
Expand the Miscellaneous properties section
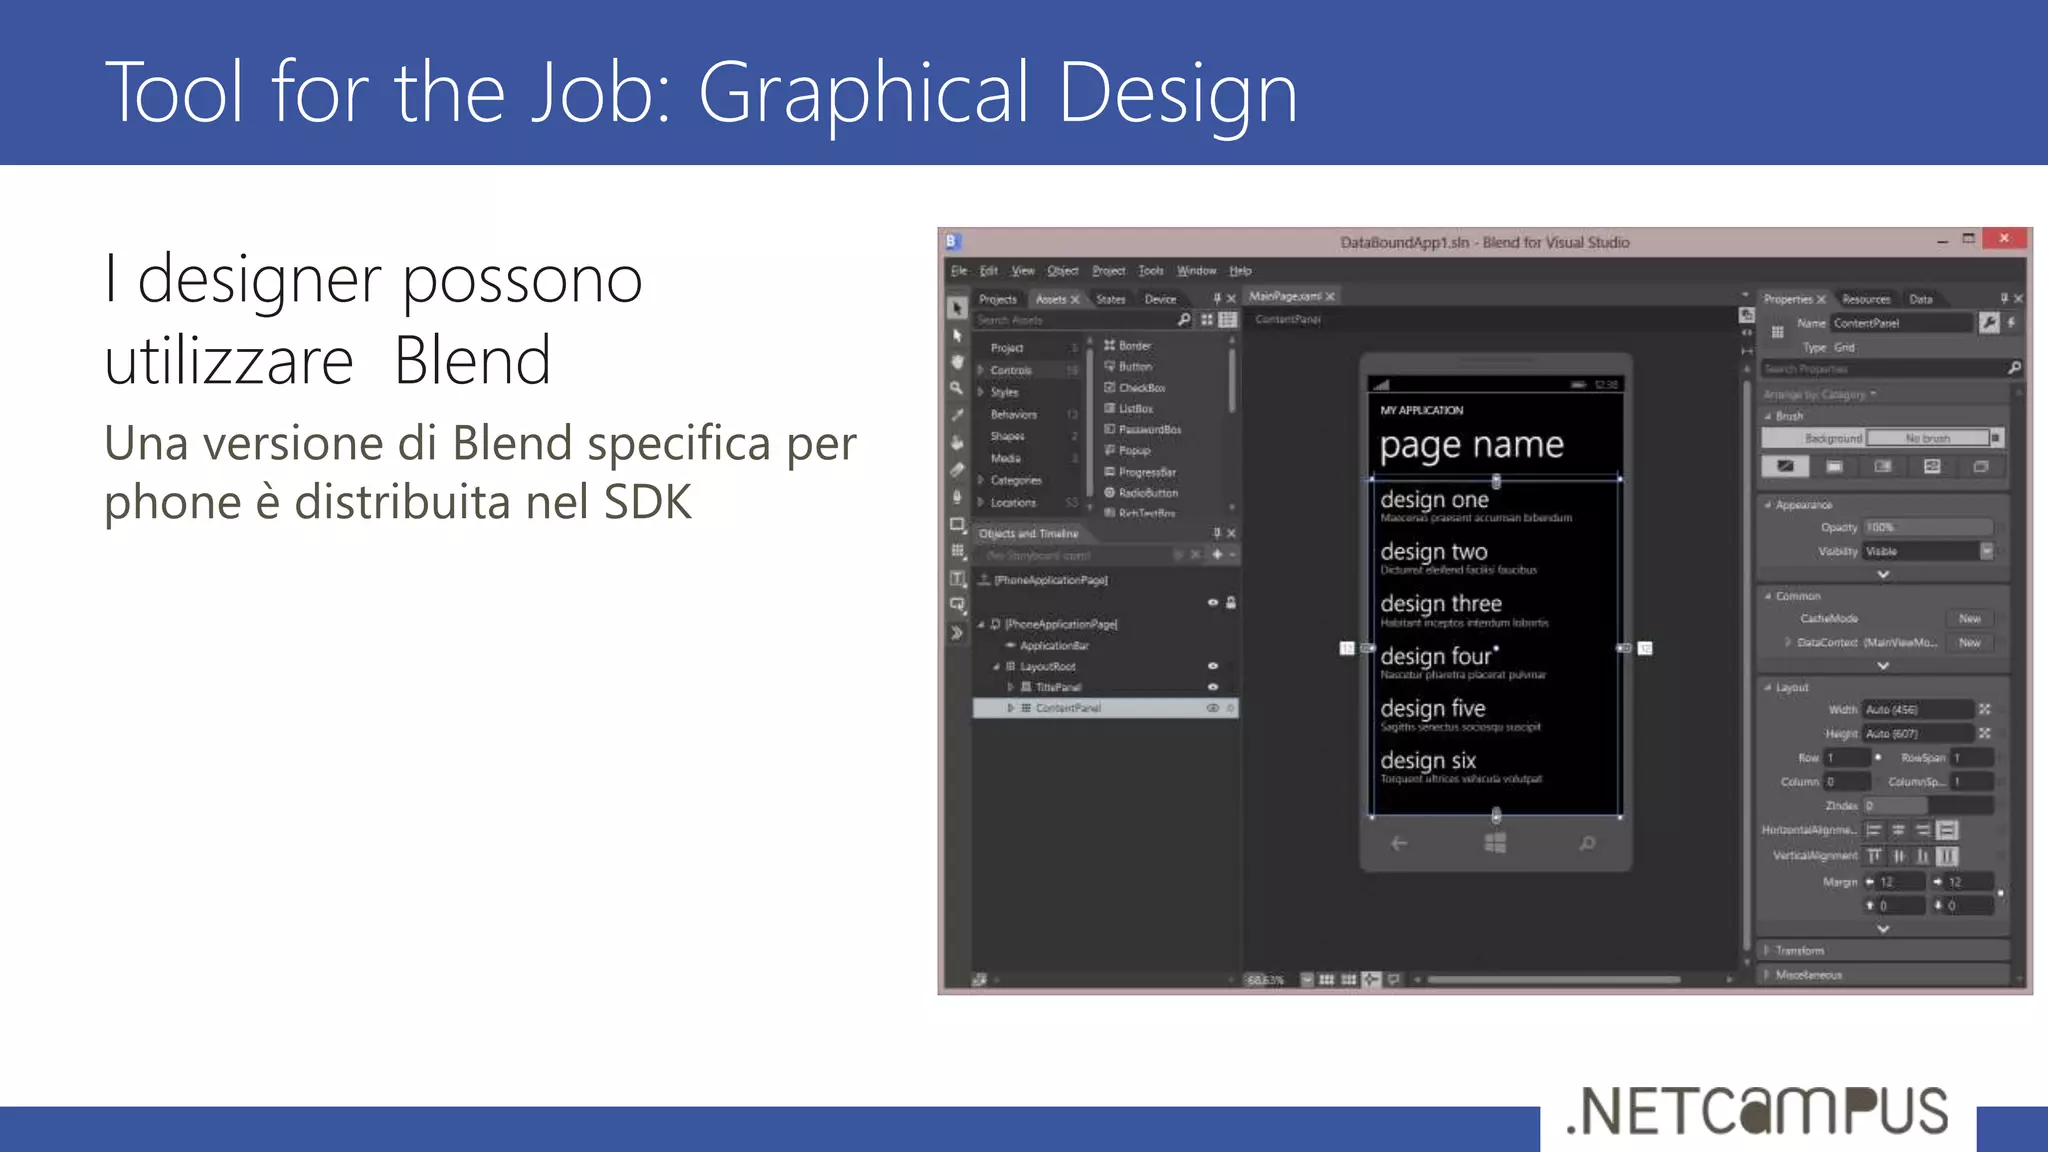pyautogui.click(x=1768, y=974)
